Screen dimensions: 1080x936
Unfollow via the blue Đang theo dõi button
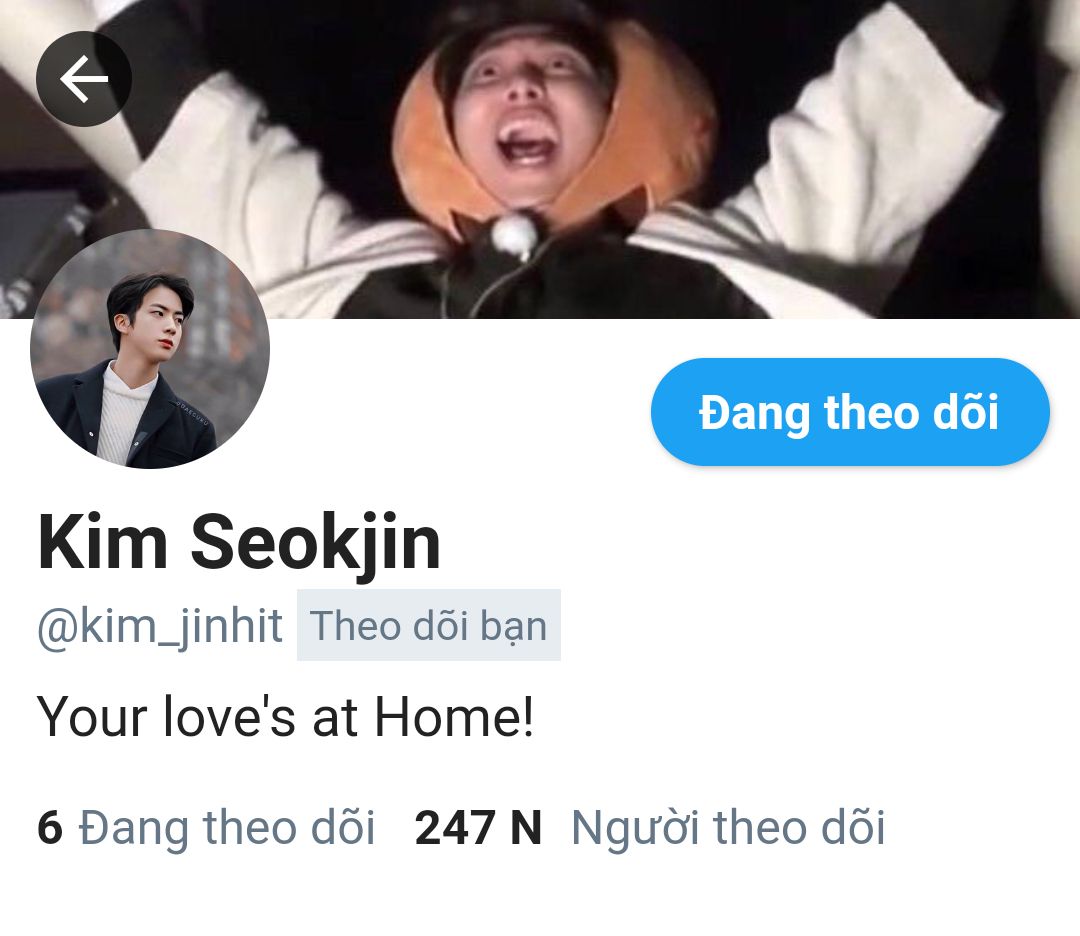pos(850,412)
